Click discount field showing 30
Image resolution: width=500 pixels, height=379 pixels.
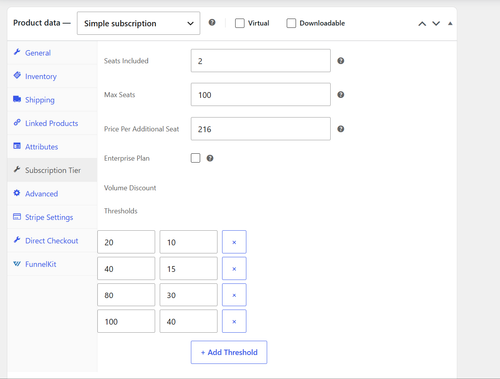point(188,295)
